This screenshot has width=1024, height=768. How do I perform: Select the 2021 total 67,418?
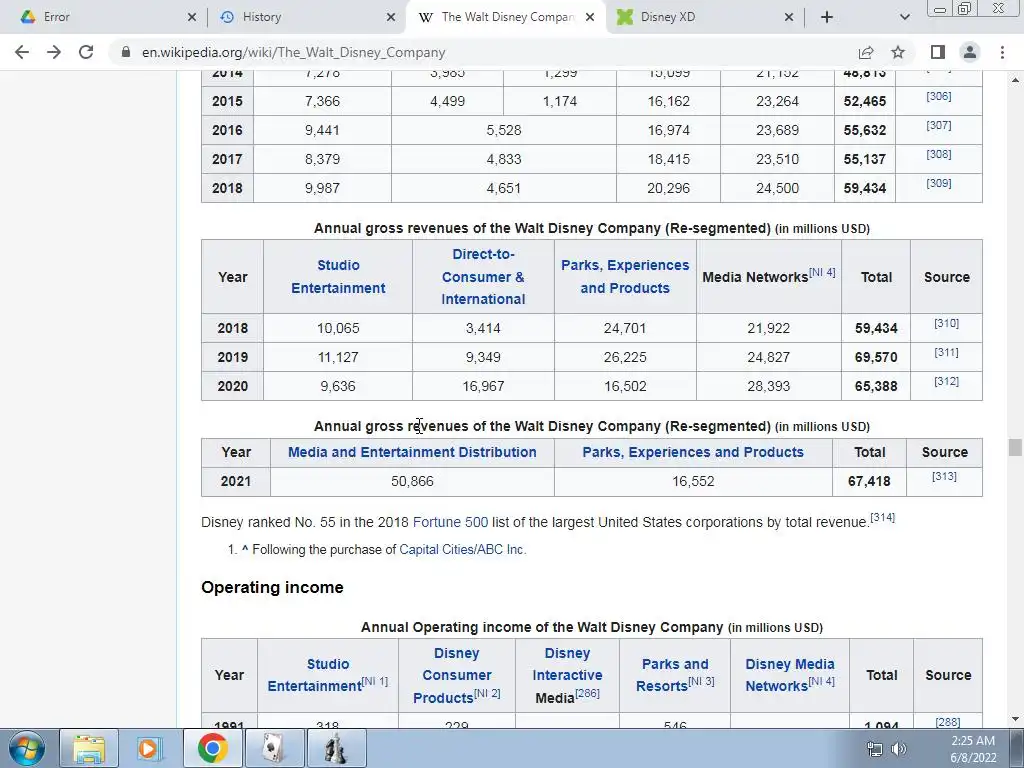click(869, 481)
